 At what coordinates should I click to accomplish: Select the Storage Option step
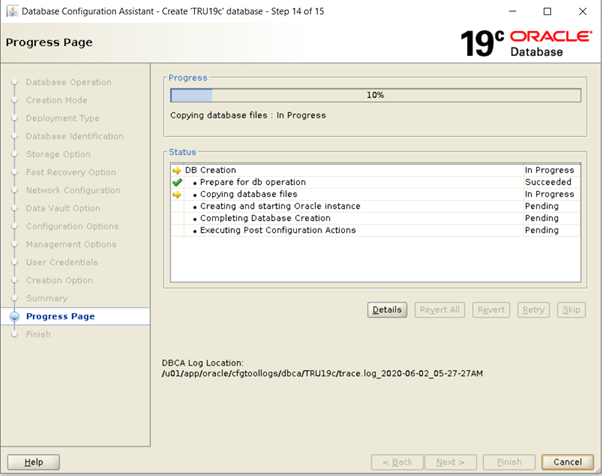[58, 154]
